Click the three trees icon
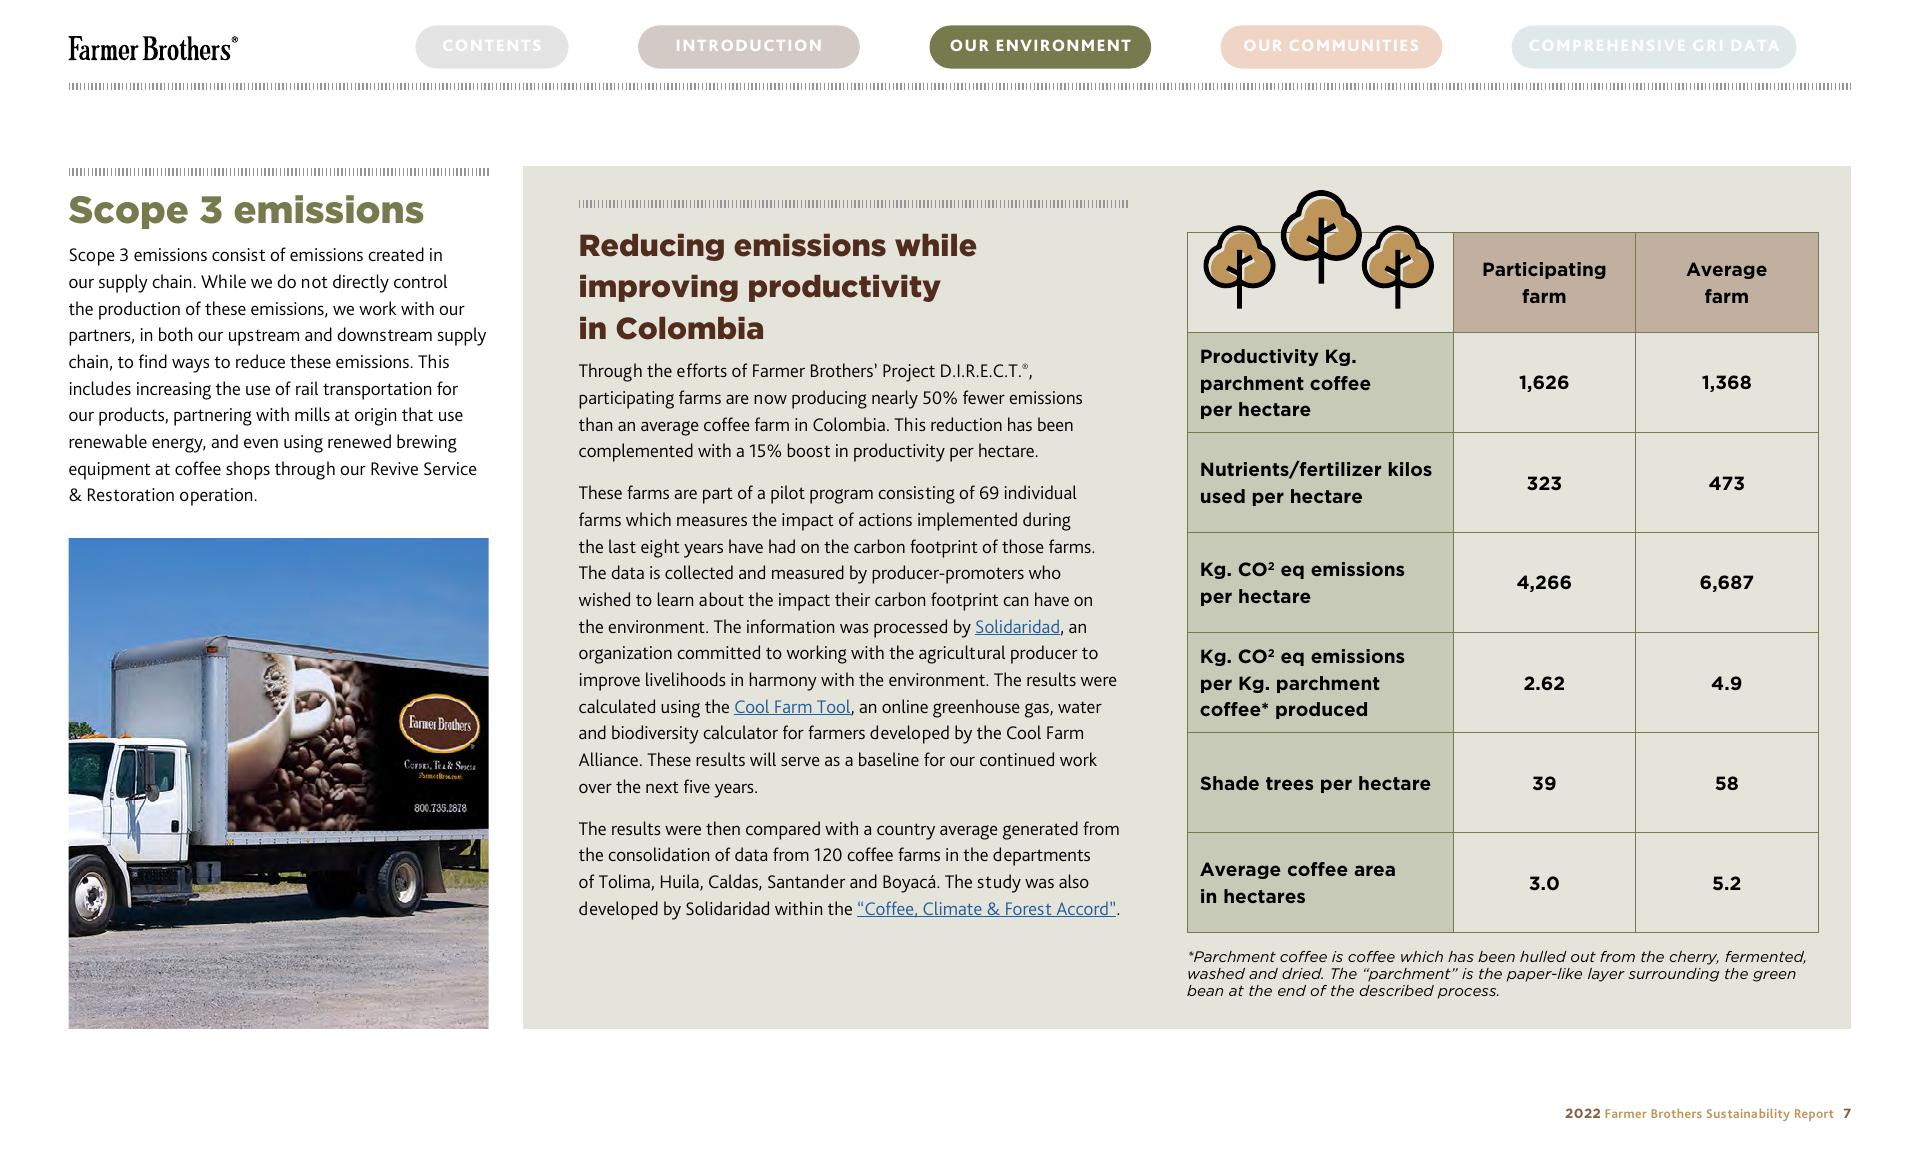This screenshot has width=1920, height=1166. 1319,252
